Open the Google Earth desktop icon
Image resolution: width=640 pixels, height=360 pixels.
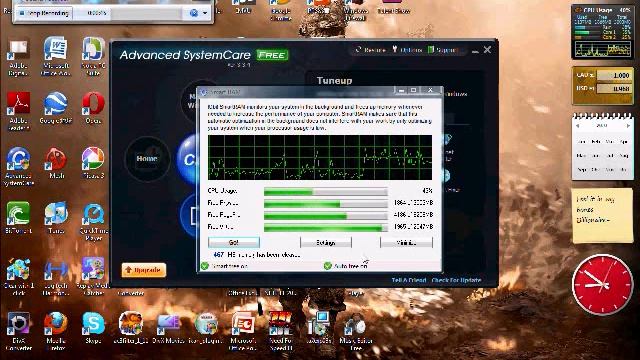click(56, 109)
